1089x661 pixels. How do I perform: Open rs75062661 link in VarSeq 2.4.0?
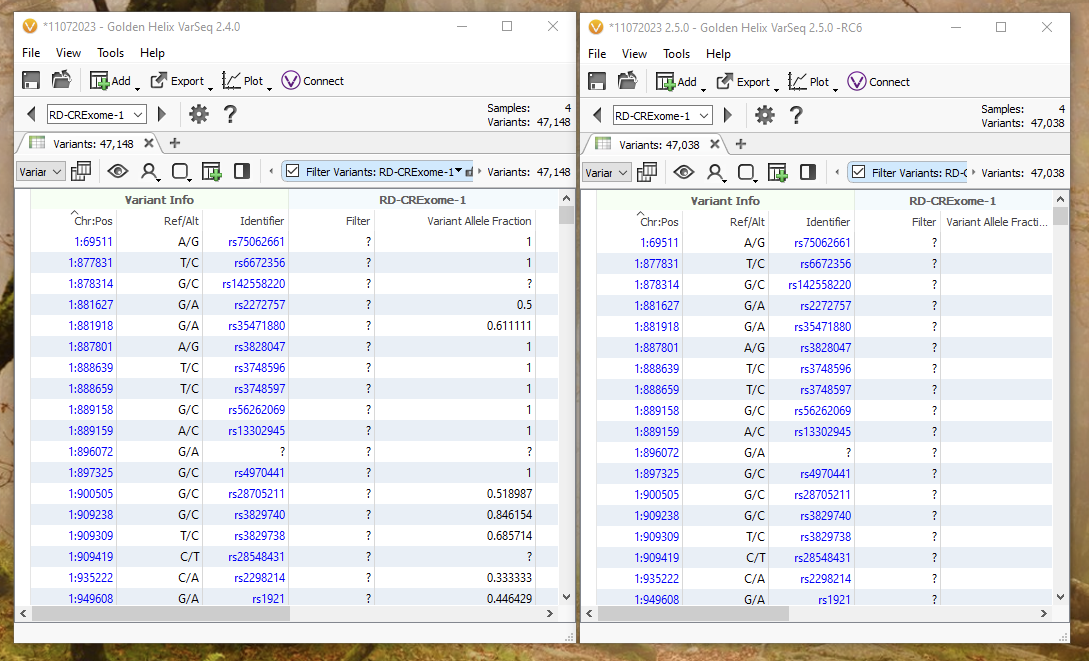pos(256,242)
